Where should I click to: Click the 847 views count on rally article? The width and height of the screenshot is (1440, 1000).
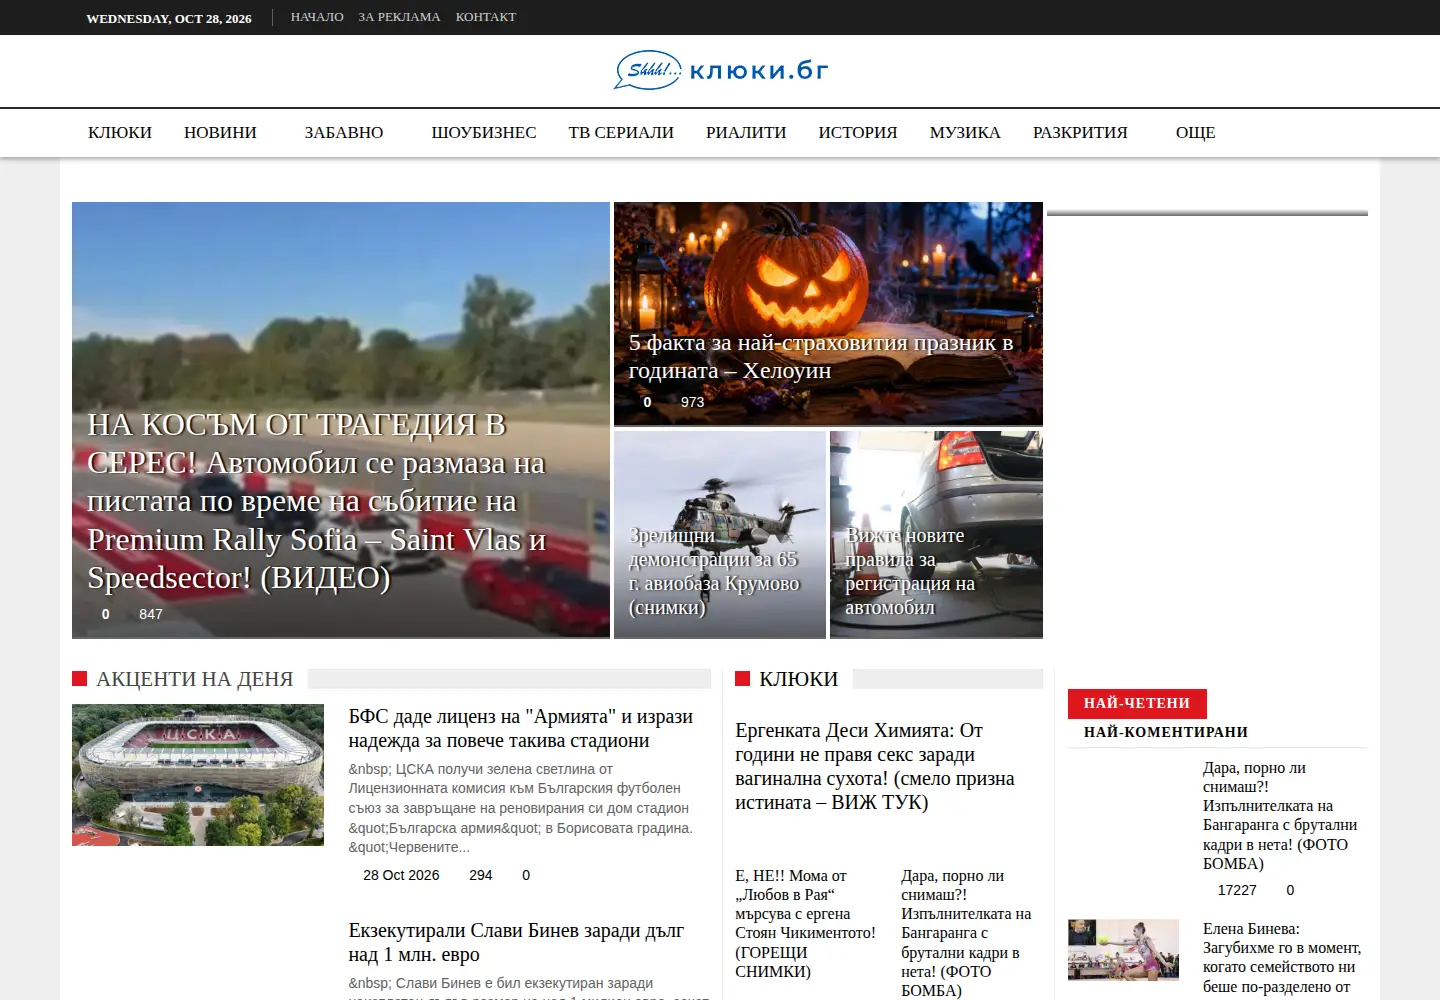[151, 614]
